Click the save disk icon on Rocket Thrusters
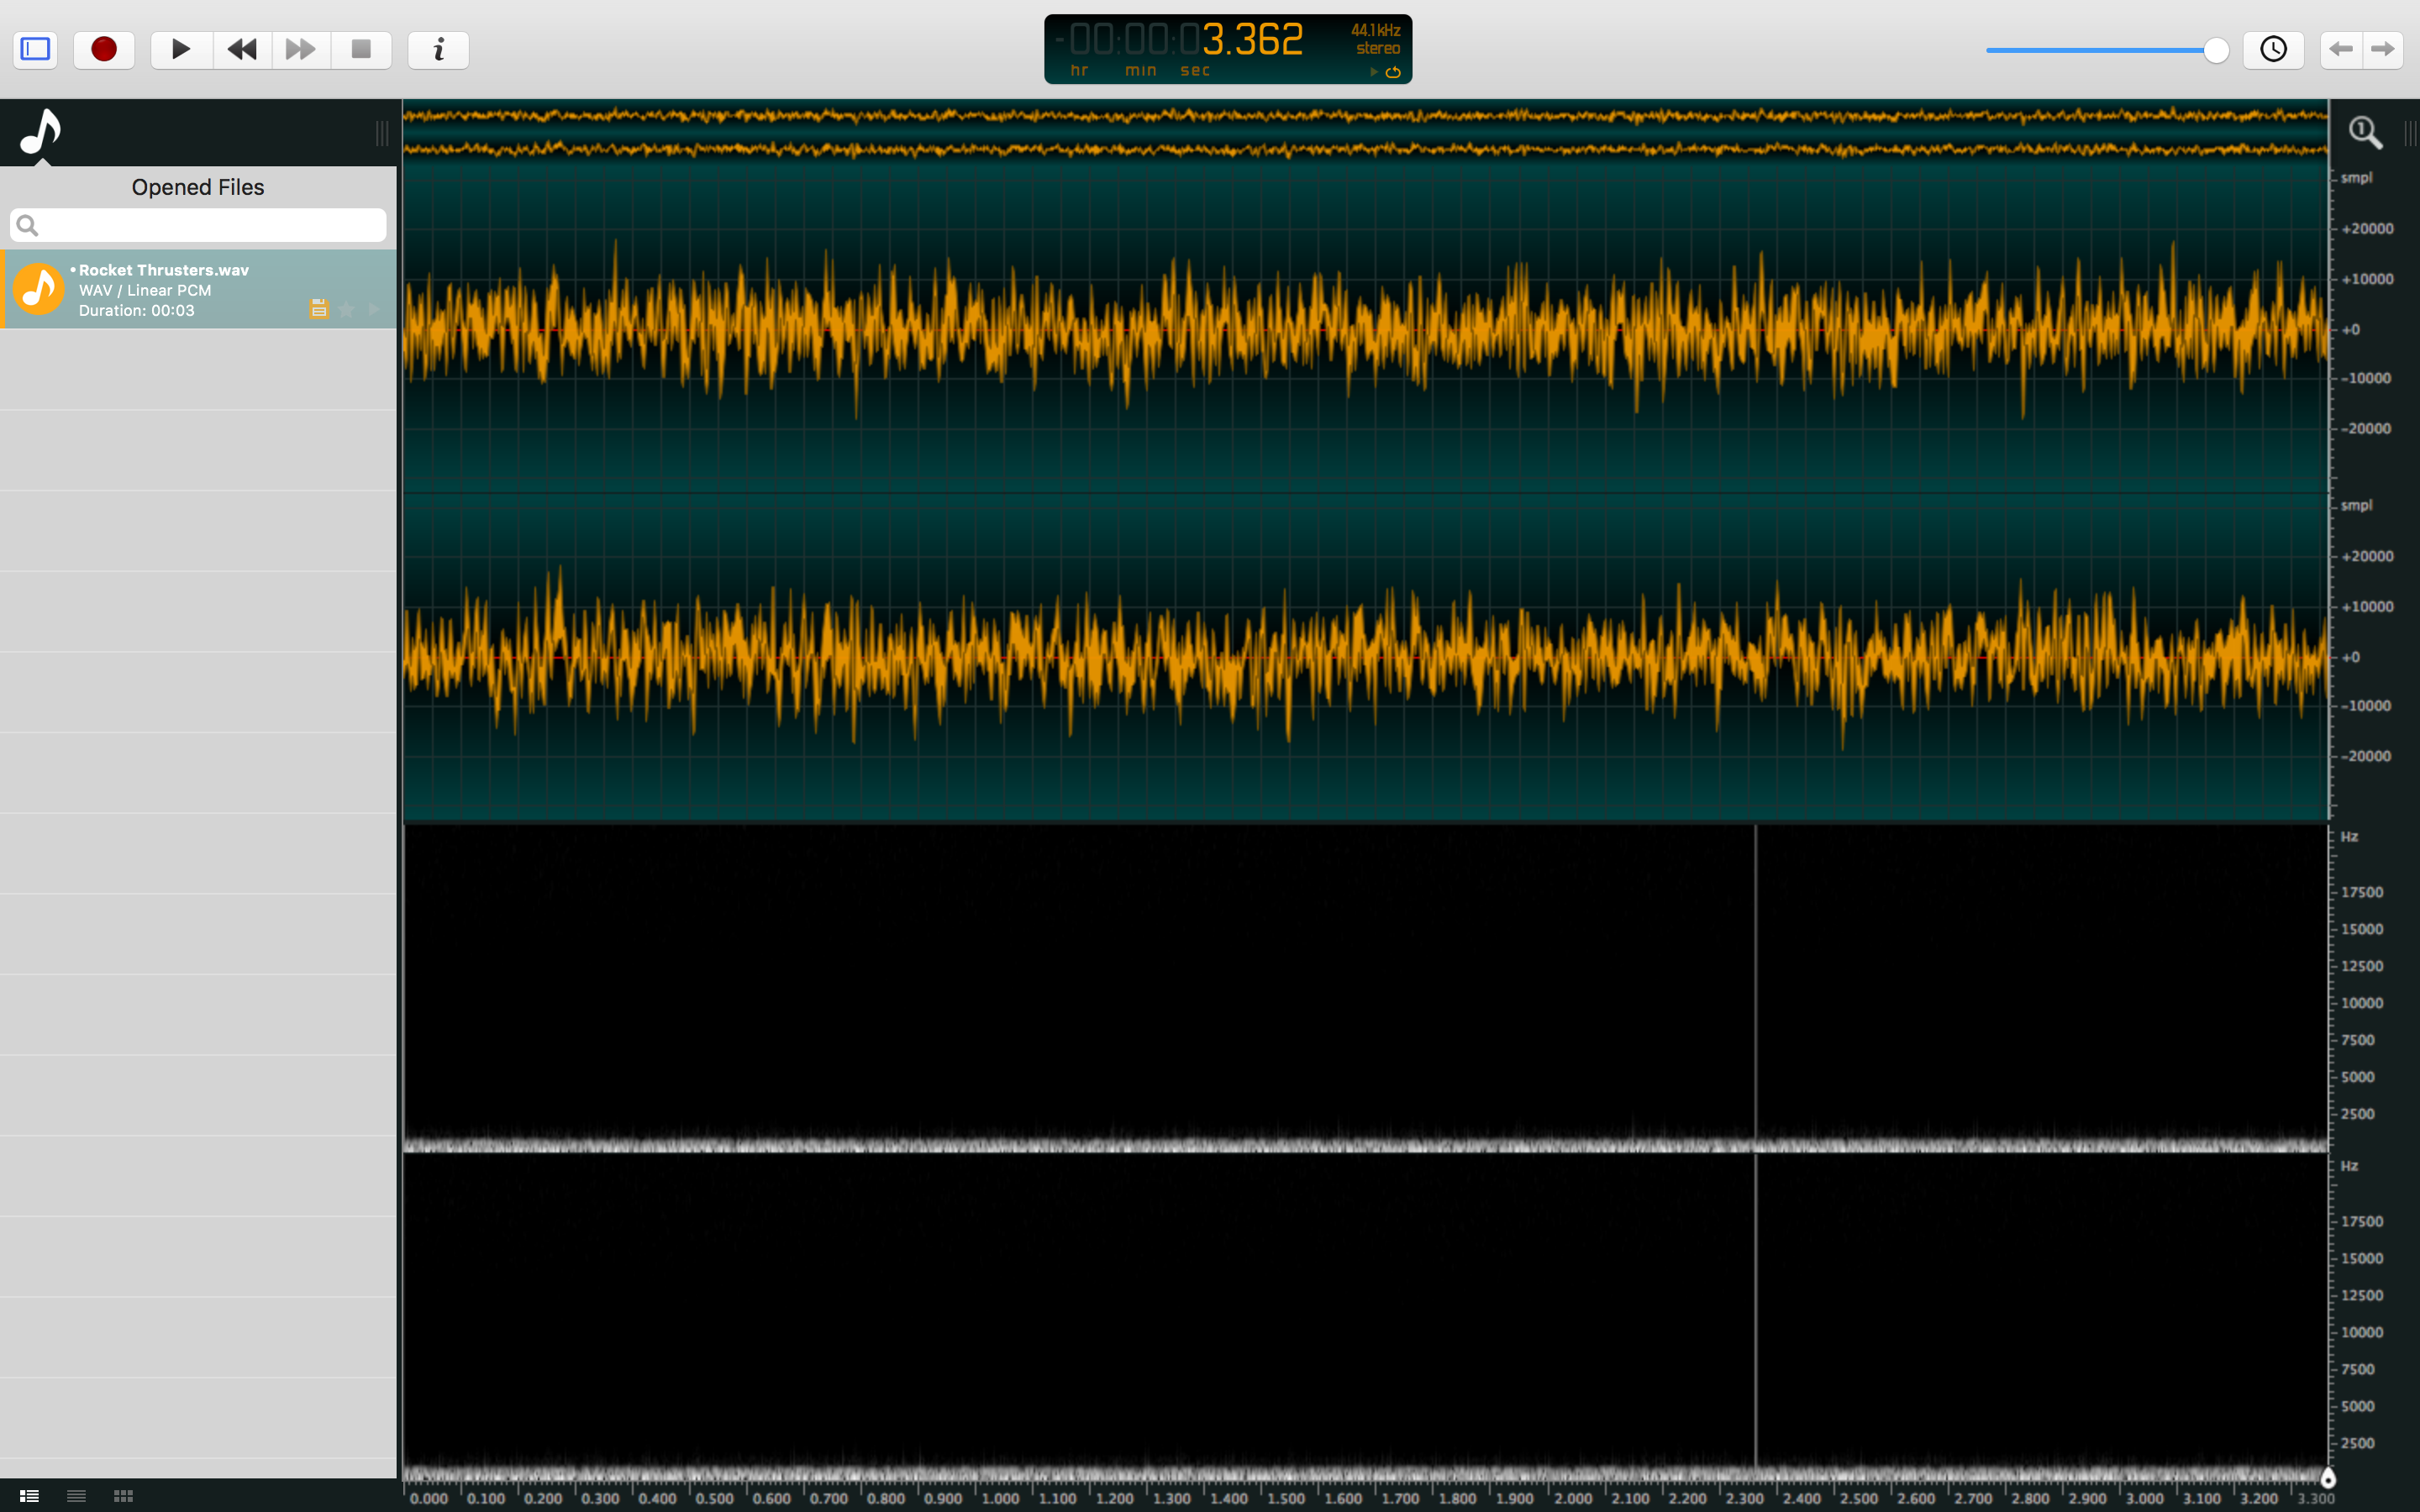The height and width of the screenshot is (1512, 2420). pos(319,309)
